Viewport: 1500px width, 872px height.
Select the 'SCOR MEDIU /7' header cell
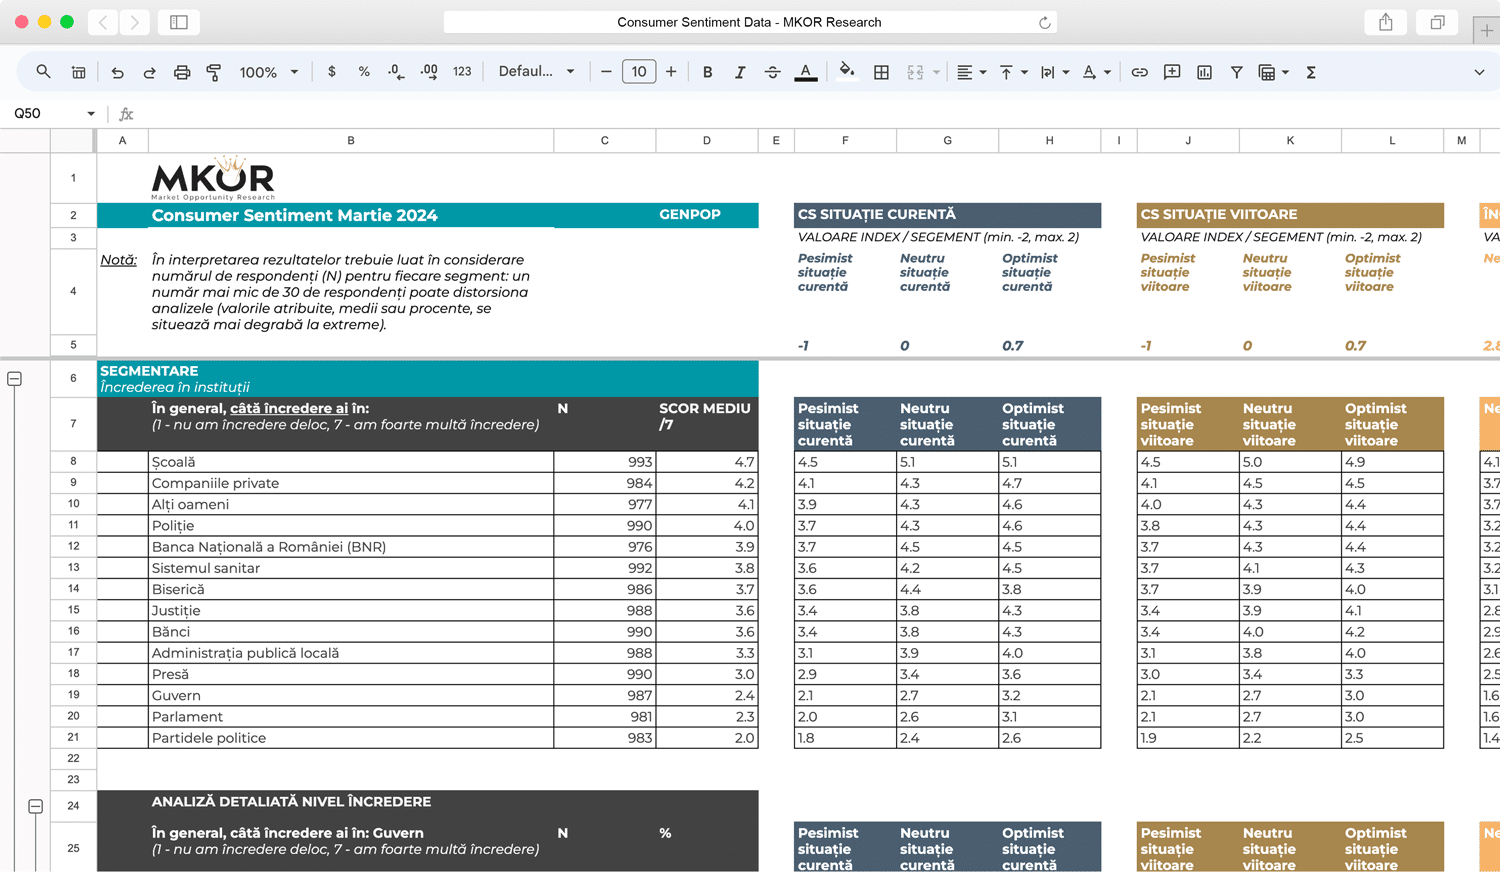point(706,424)
